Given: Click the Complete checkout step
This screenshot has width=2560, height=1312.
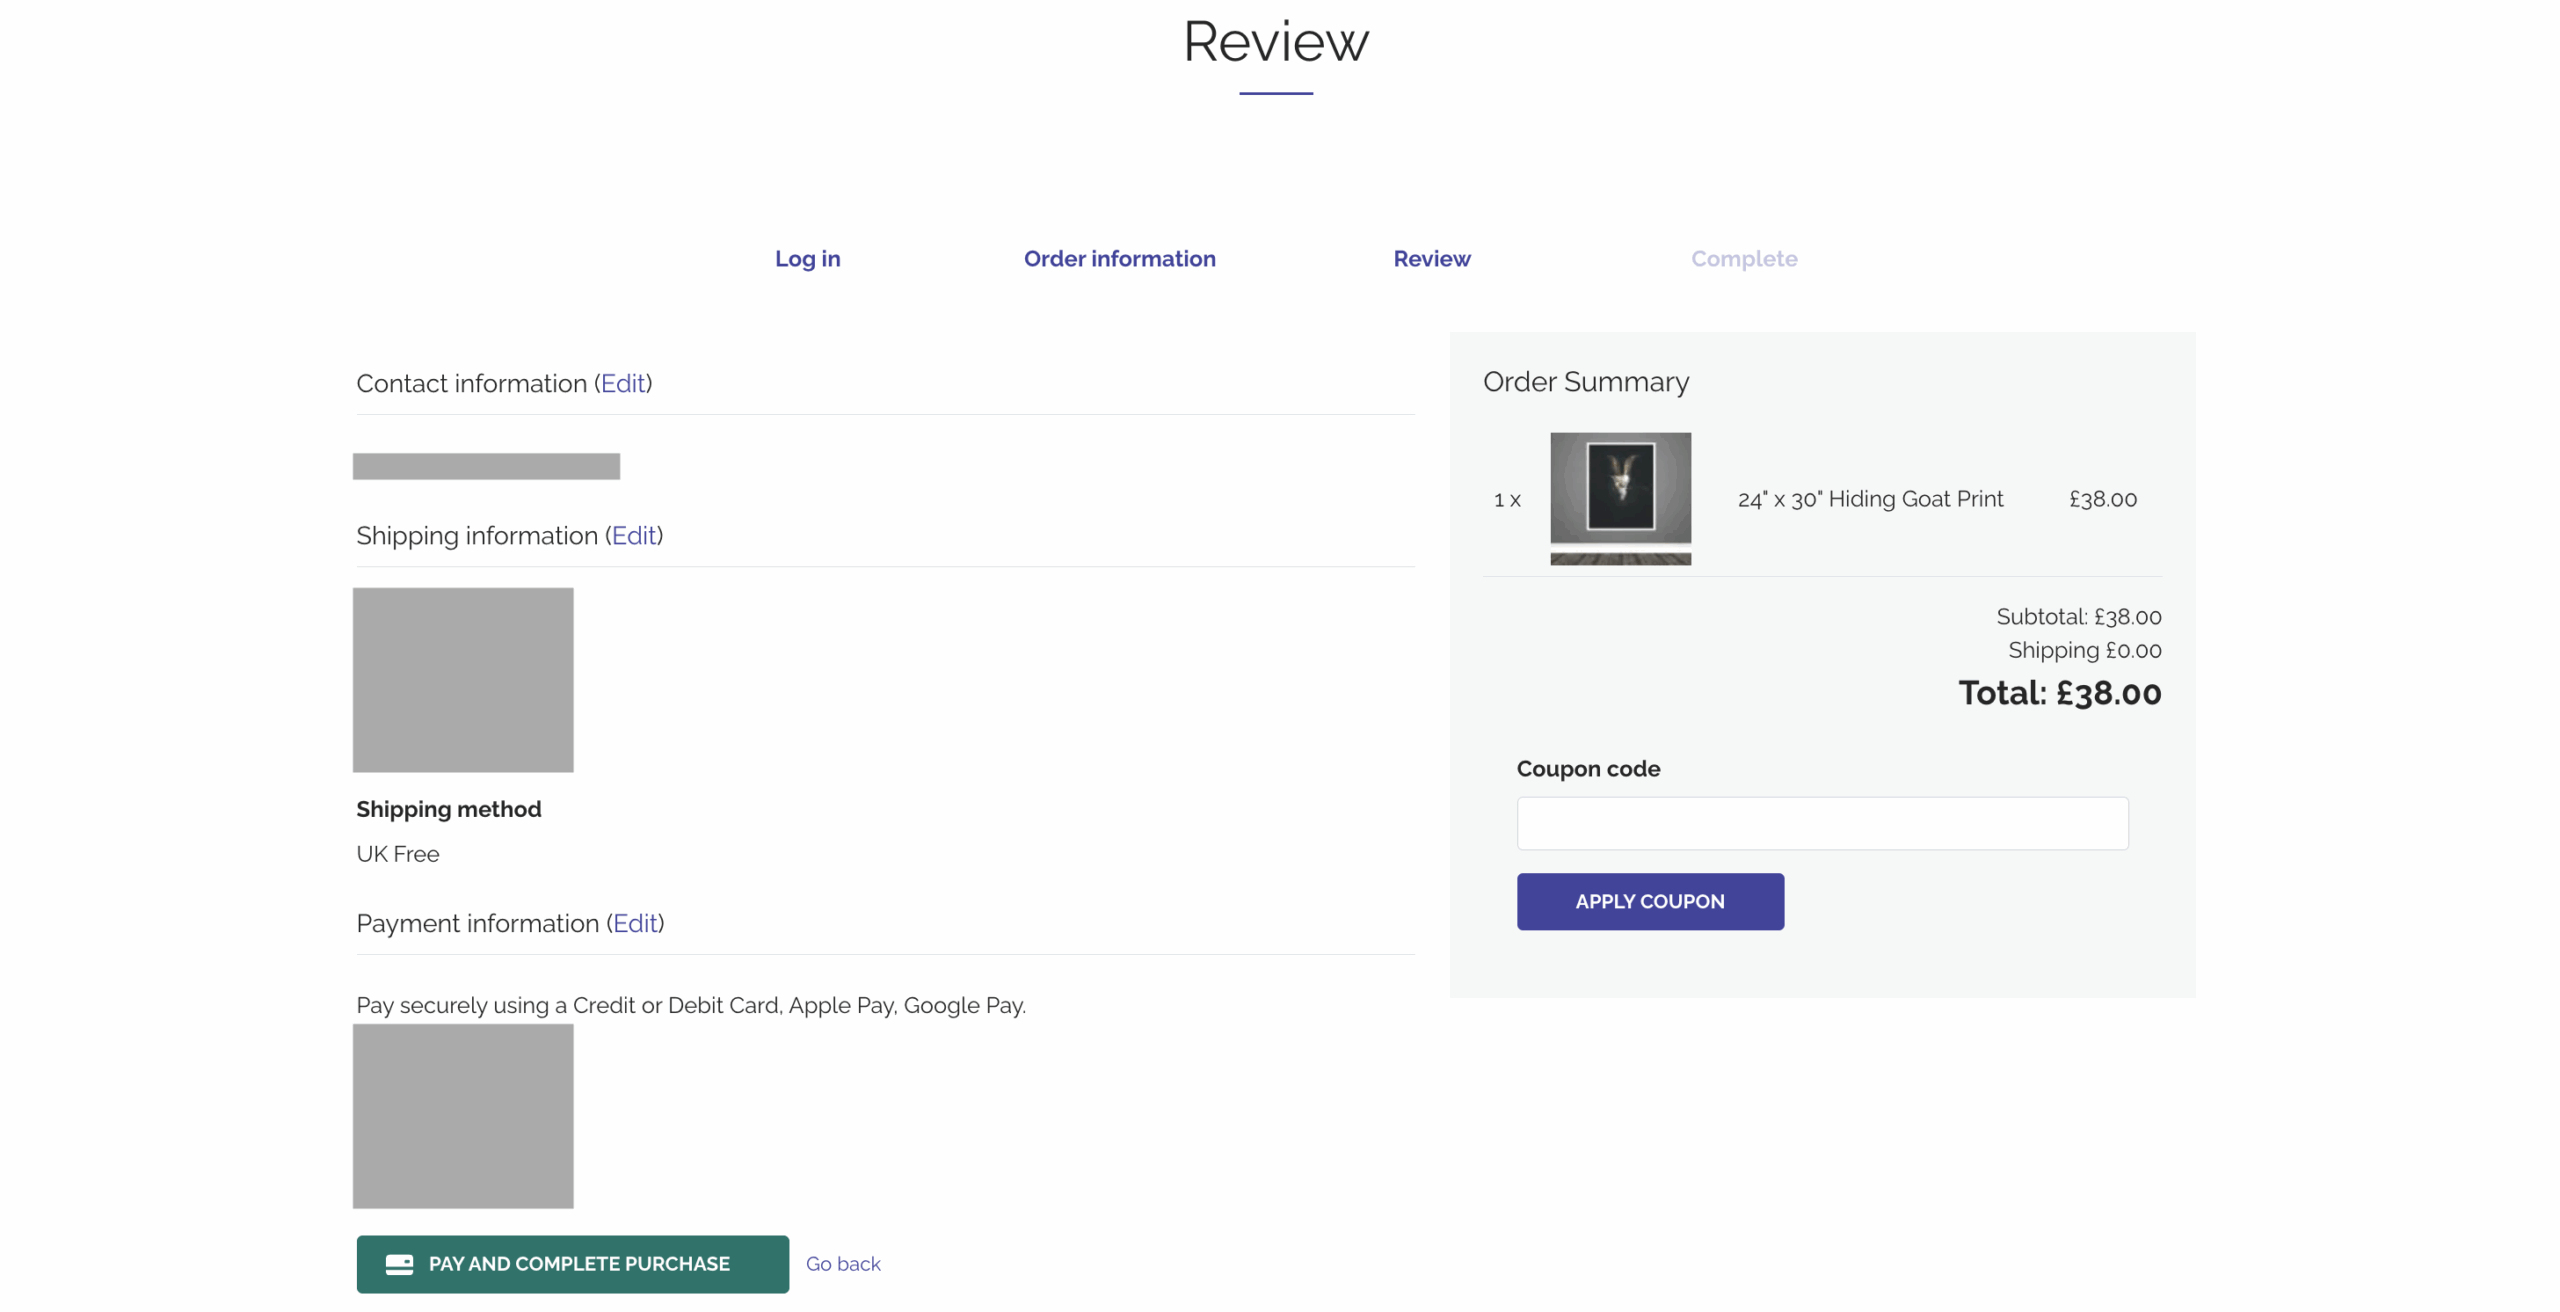Looking at the screenshot, I should (1743, 259).
